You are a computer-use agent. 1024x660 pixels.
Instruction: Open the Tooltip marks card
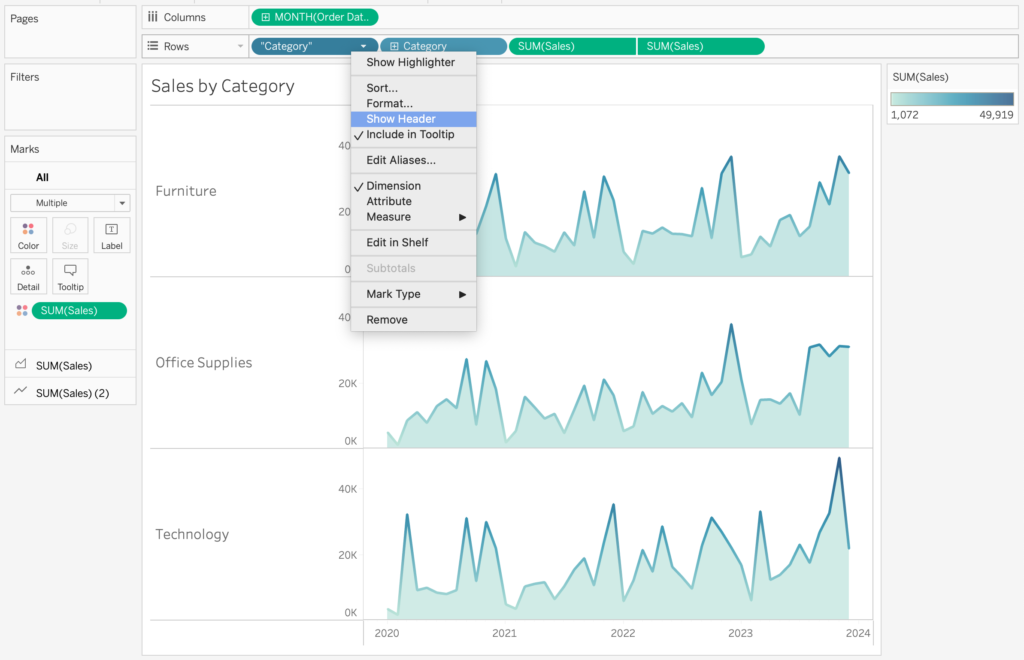tap(70, 277)
